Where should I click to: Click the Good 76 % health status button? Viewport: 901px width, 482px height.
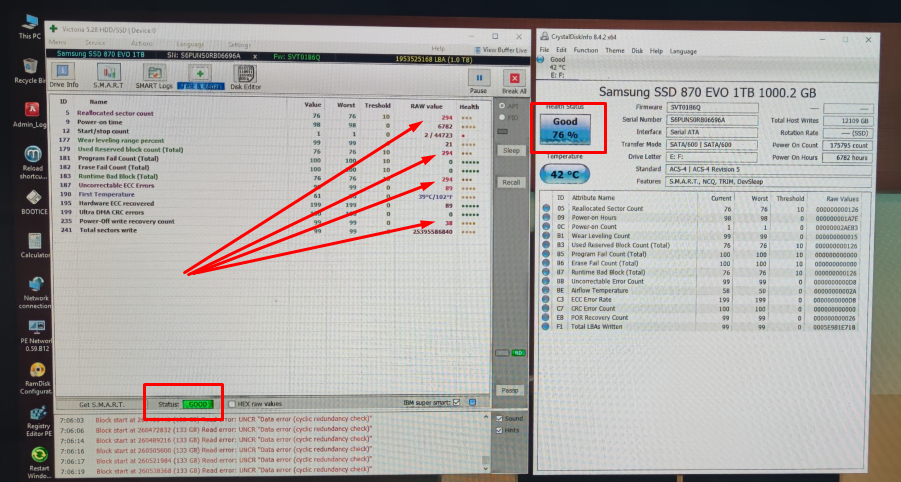pyautogui.click(x=565, y=129)
